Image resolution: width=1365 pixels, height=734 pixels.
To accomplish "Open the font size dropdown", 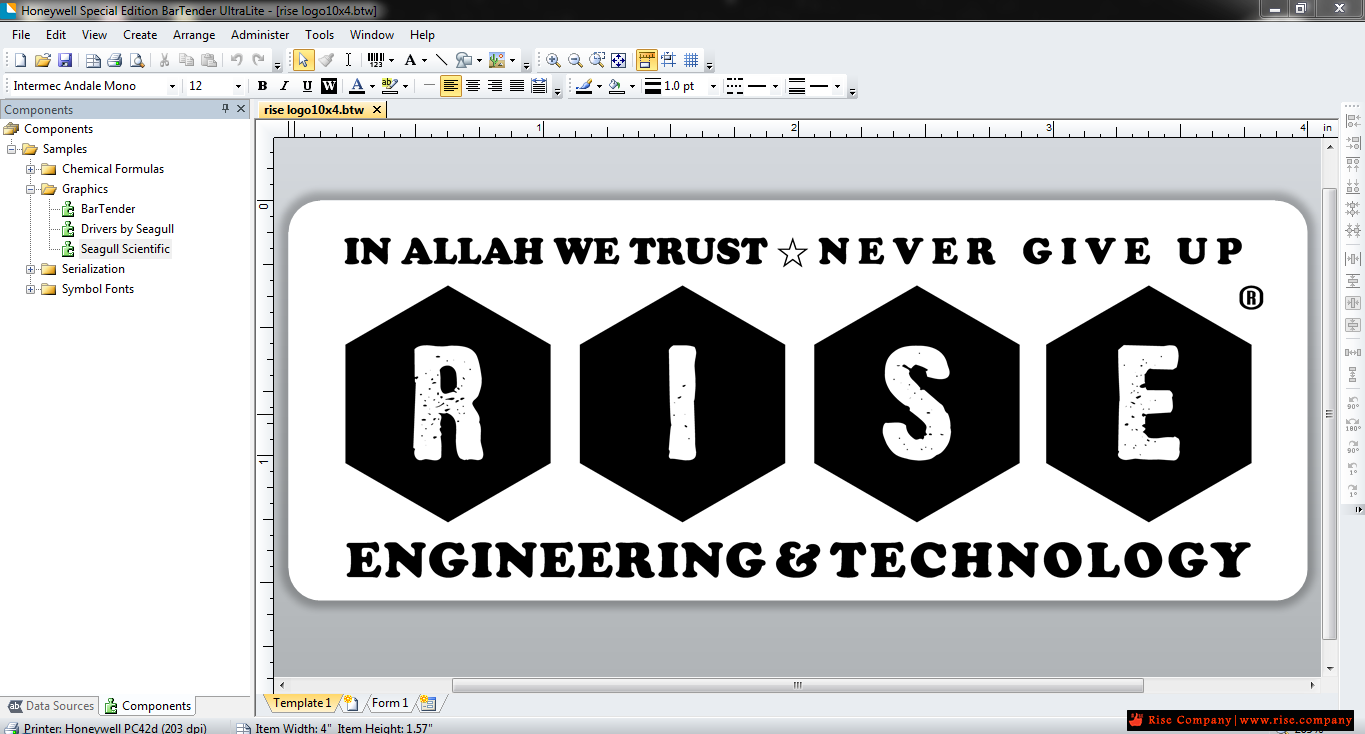I will click(x=238, y=86).
